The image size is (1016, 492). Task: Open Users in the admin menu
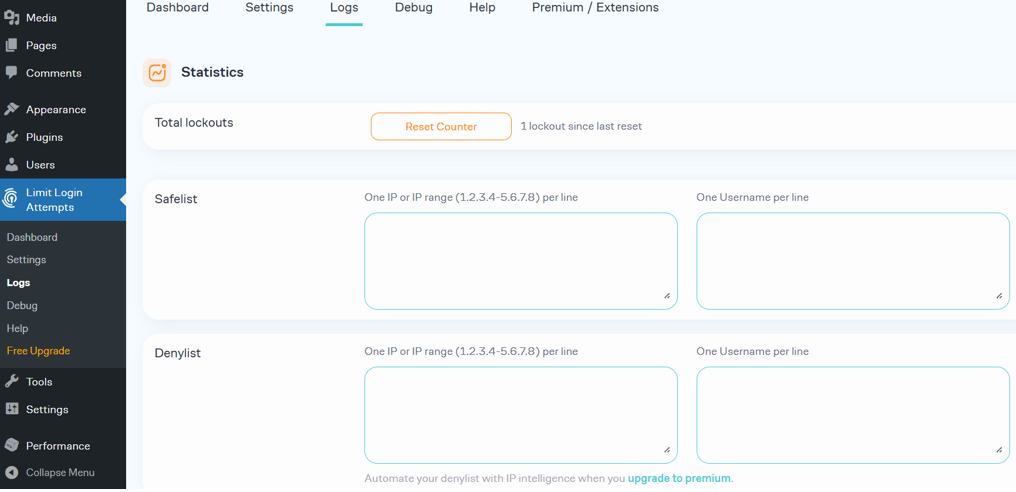point(40,165)
